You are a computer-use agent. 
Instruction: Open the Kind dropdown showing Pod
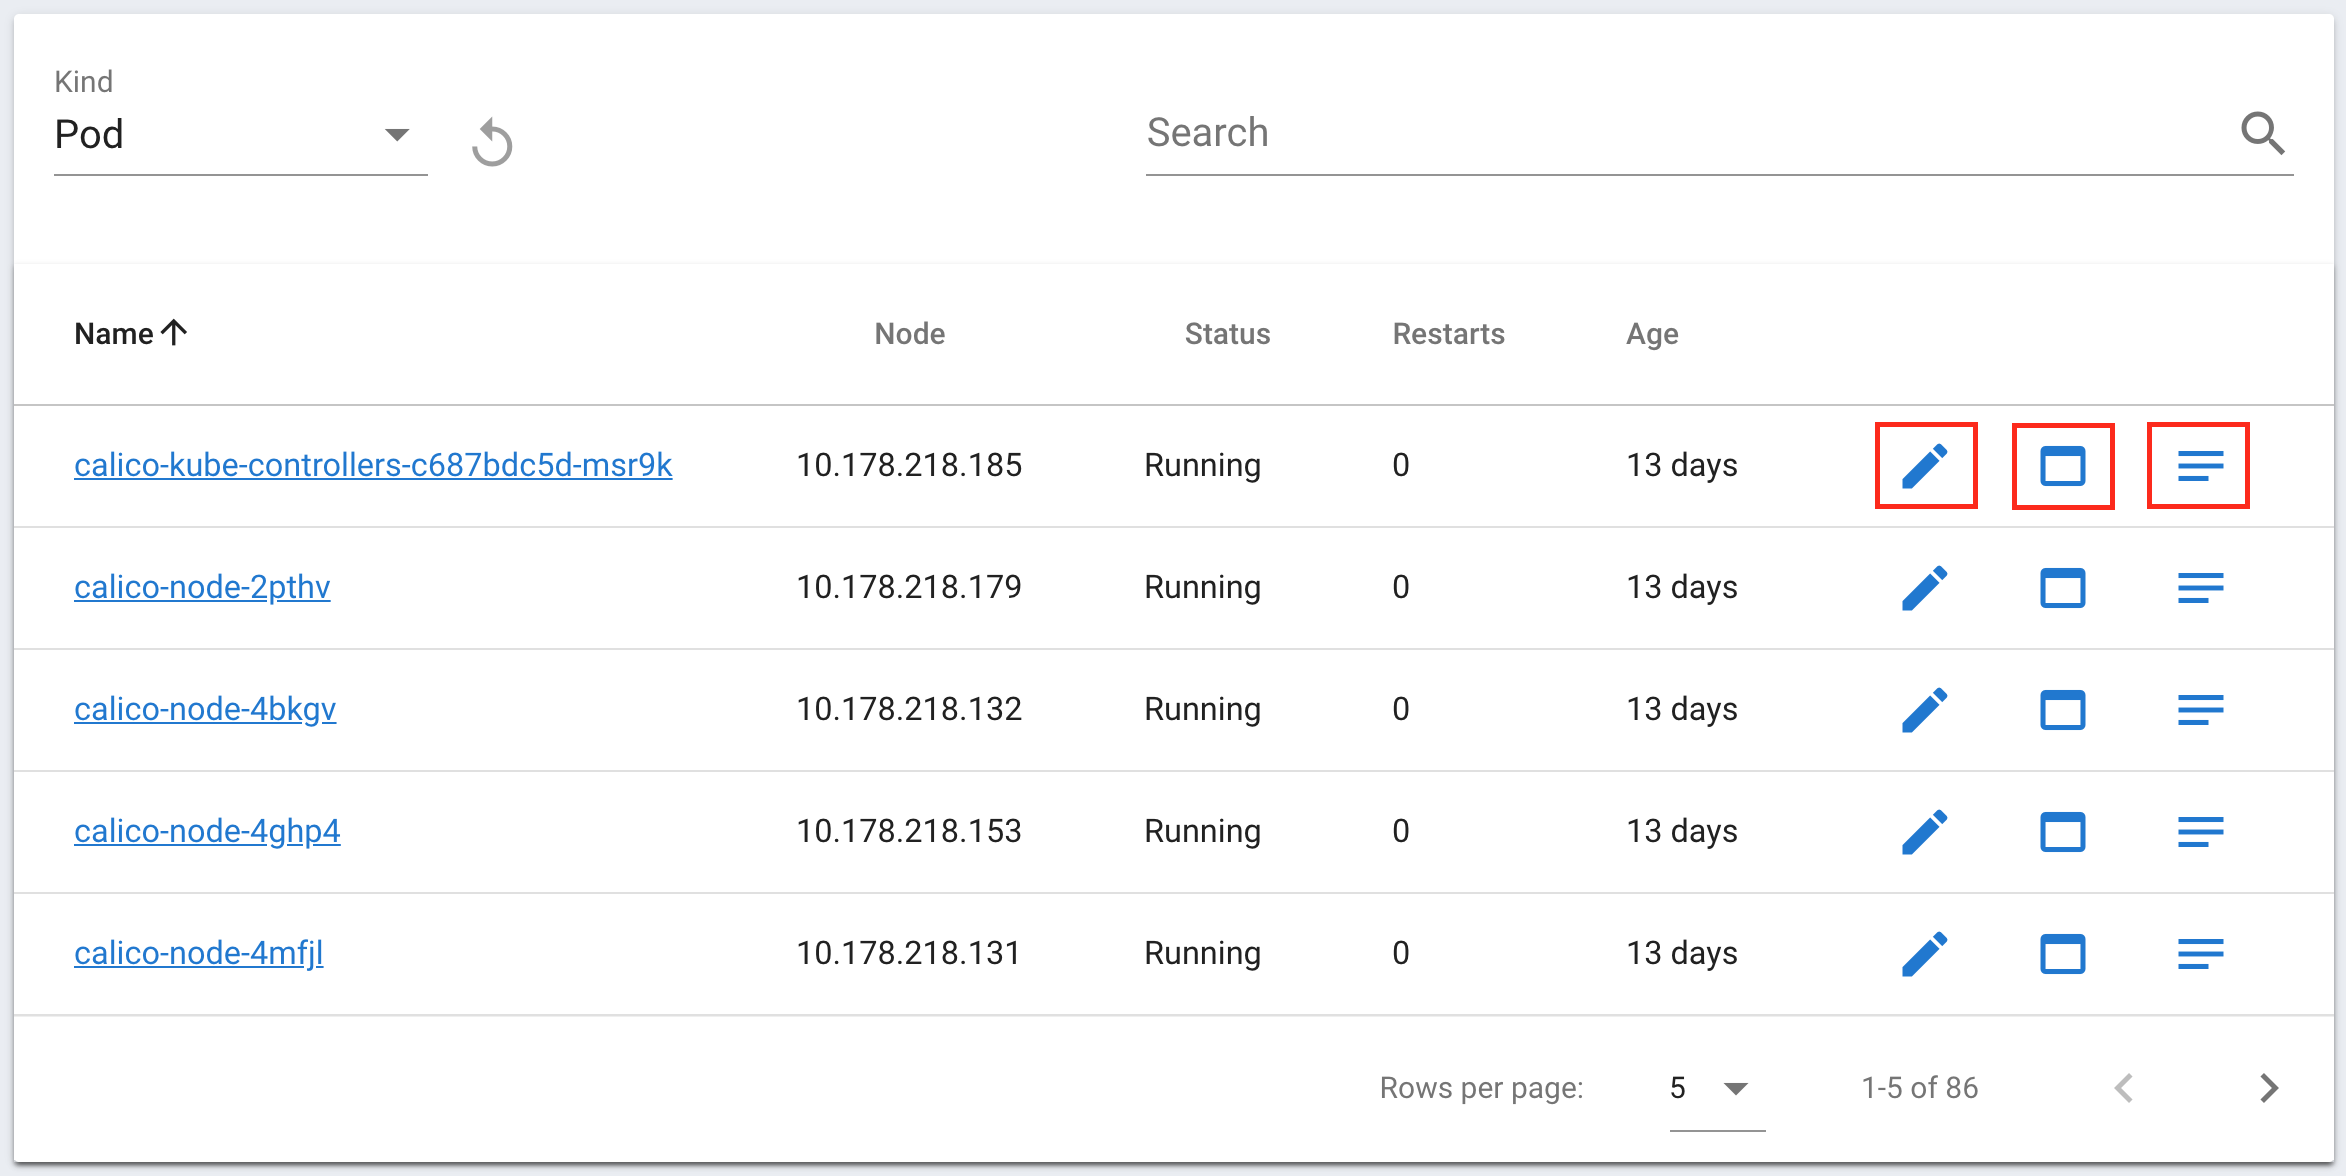click(240, 135)
